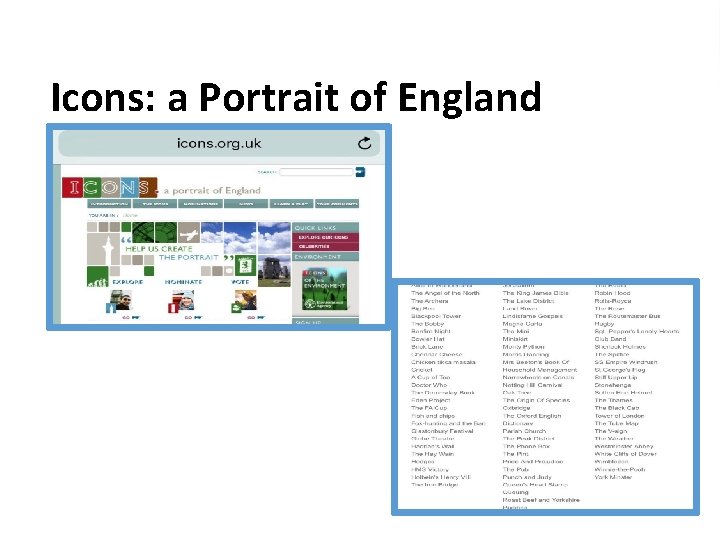Click the airplane silhouette tile

tap(189, 233)
